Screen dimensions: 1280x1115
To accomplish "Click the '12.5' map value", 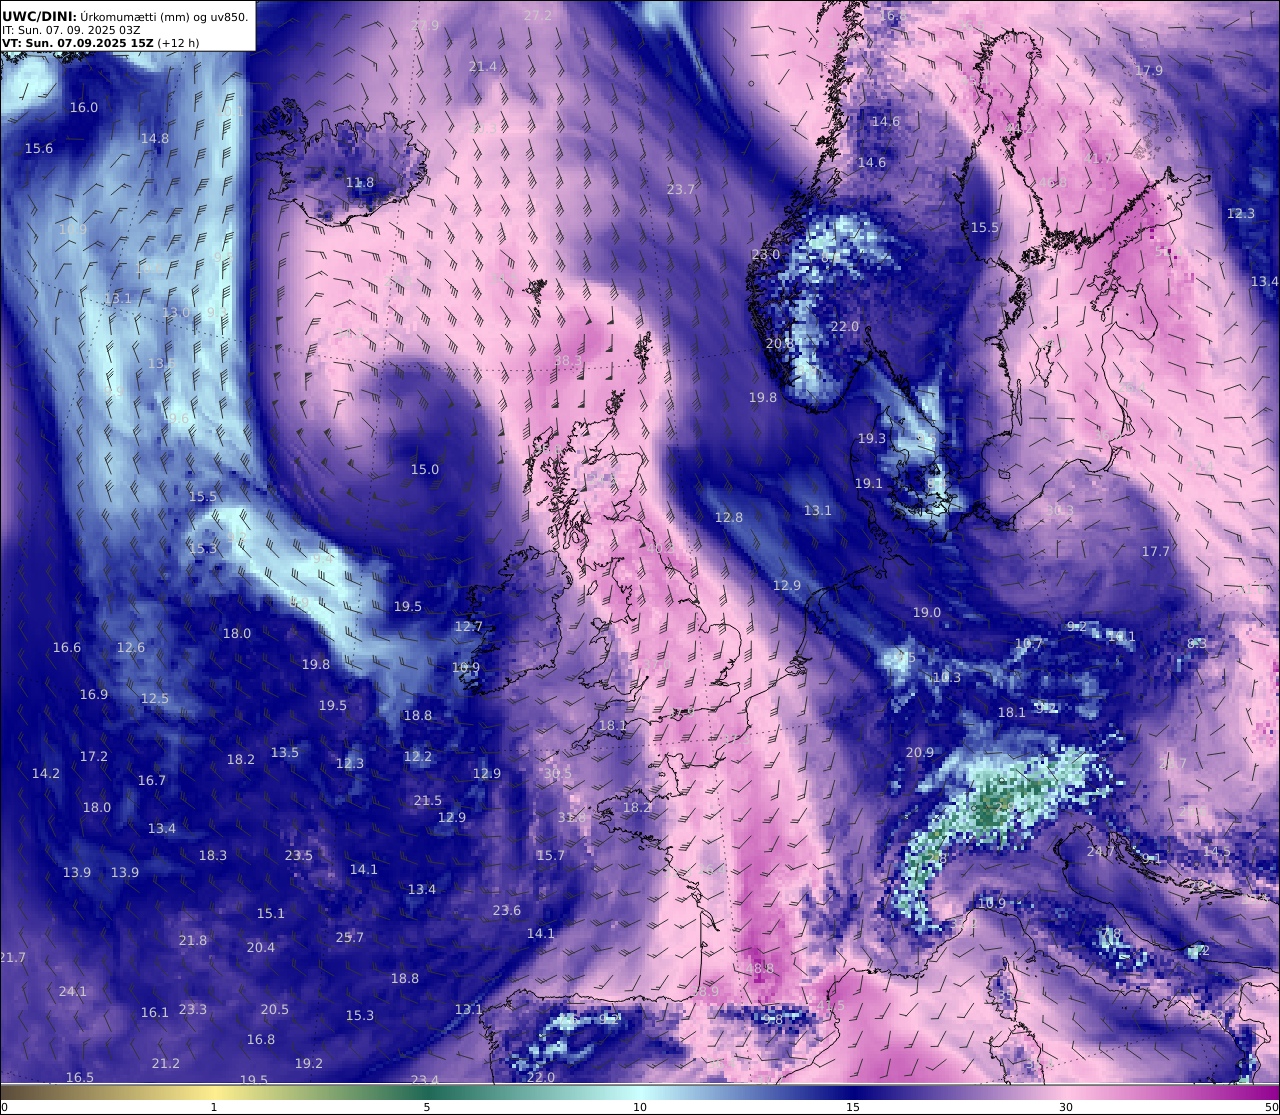I will [x=155, y=699].
